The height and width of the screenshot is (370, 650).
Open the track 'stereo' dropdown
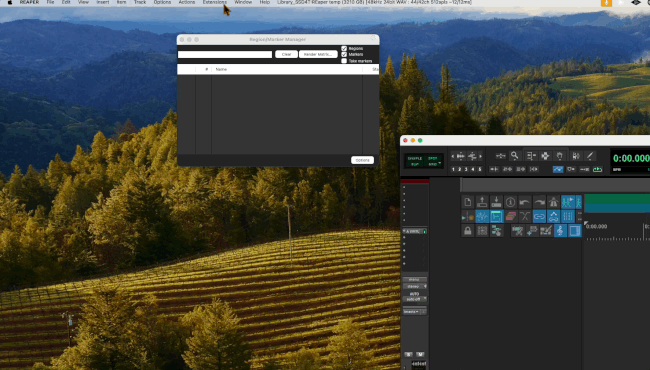click(x=415, y=286)
